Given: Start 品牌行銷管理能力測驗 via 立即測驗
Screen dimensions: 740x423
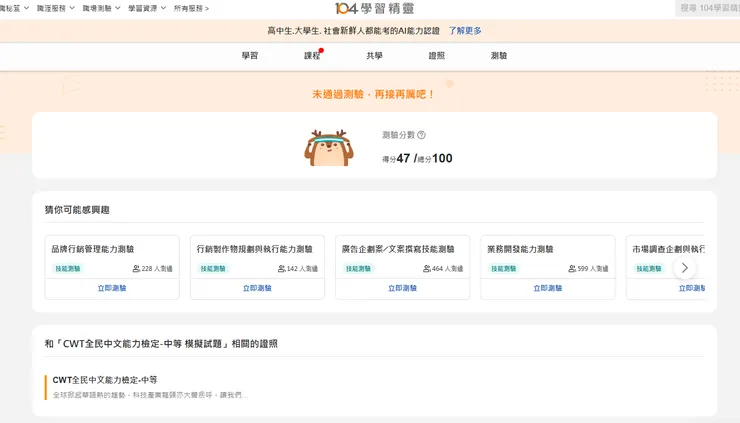Looking at the screenshot, I should tap(112, 288).
